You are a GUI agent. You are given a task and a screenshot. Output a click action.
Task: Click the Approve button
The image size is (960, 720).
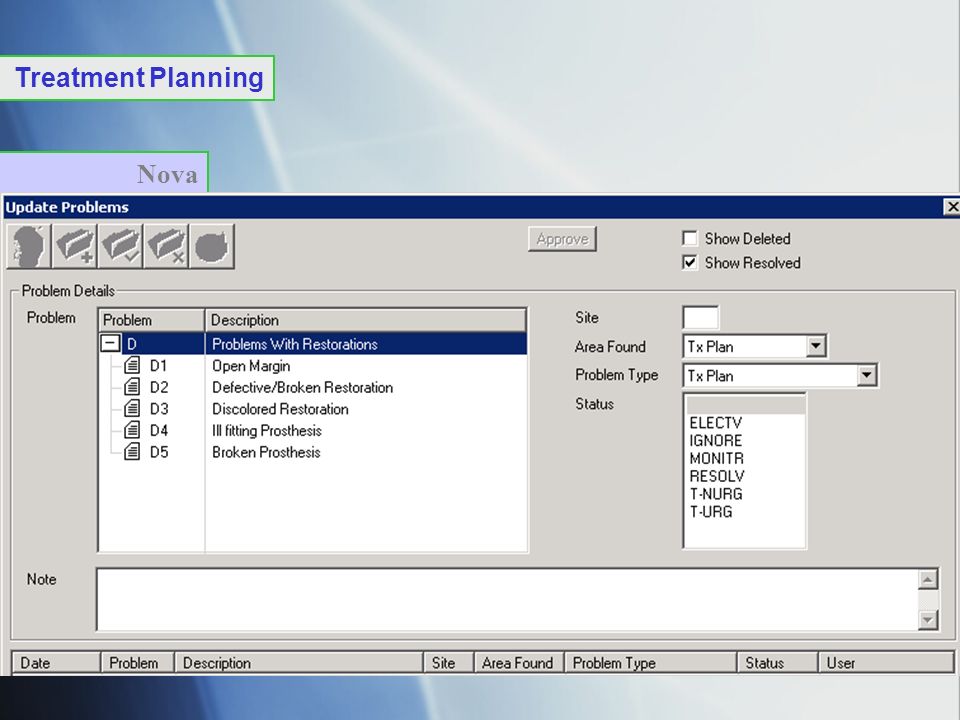[562, 239]
